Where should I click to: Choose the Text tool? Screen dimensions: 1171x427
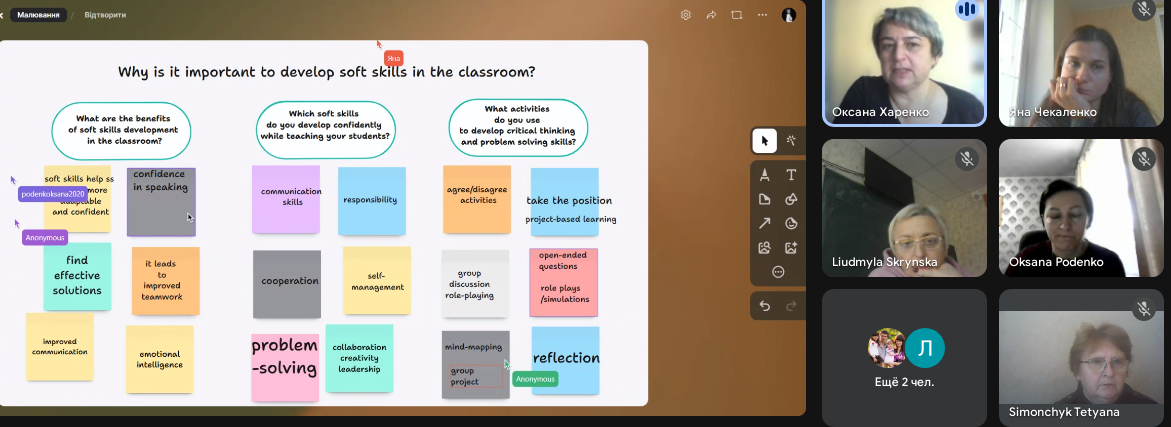click(791, 175)
